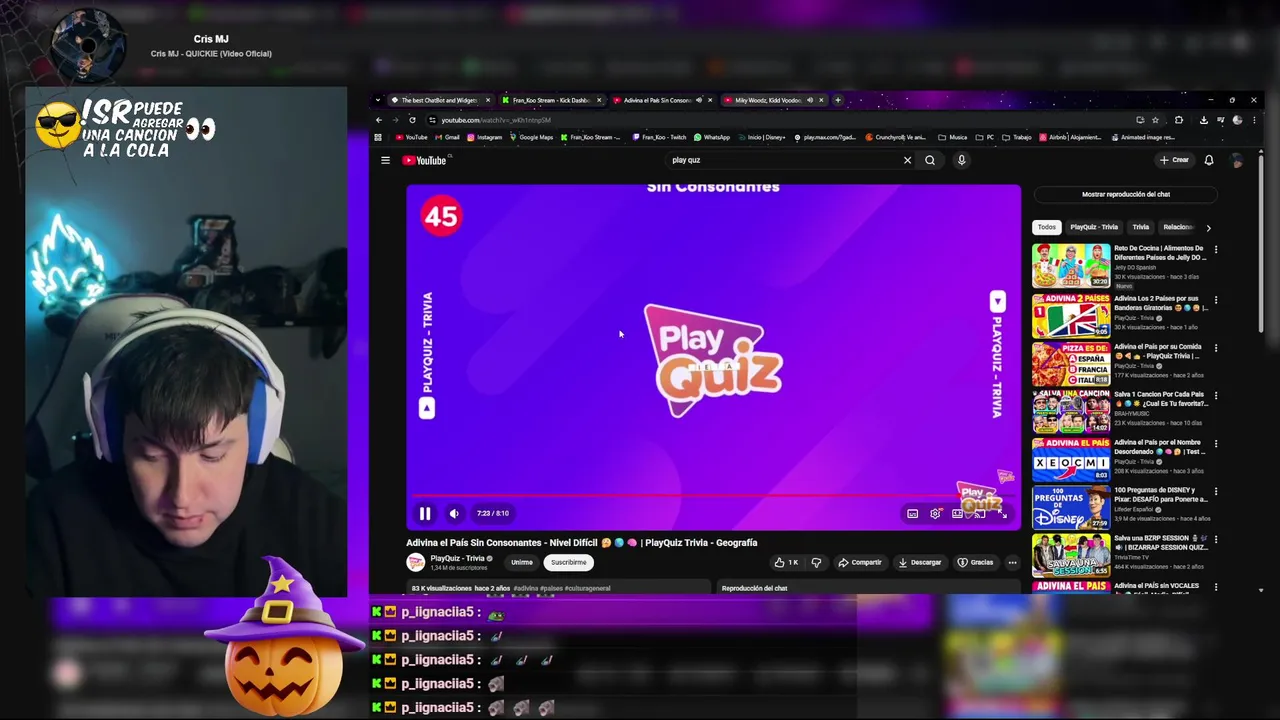Open the Musica bookmarks folder
The width and height of the screenshot is (1280, 720).
click(953, 137)
